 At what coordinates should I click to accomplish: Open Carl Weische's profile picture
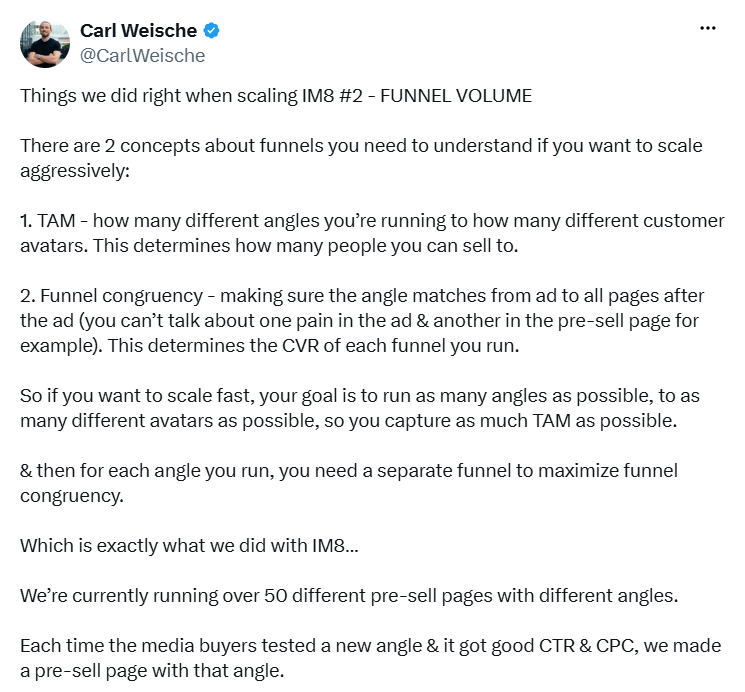point(45,44)
